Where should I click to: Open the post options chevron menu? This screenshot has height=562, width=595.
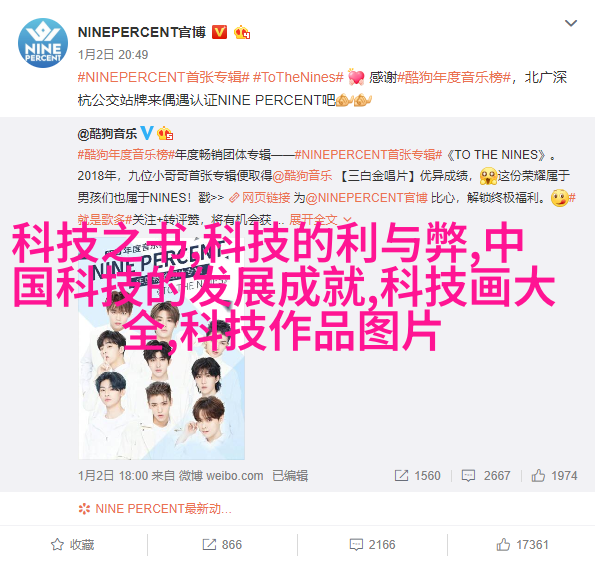(x=571, y=24)
